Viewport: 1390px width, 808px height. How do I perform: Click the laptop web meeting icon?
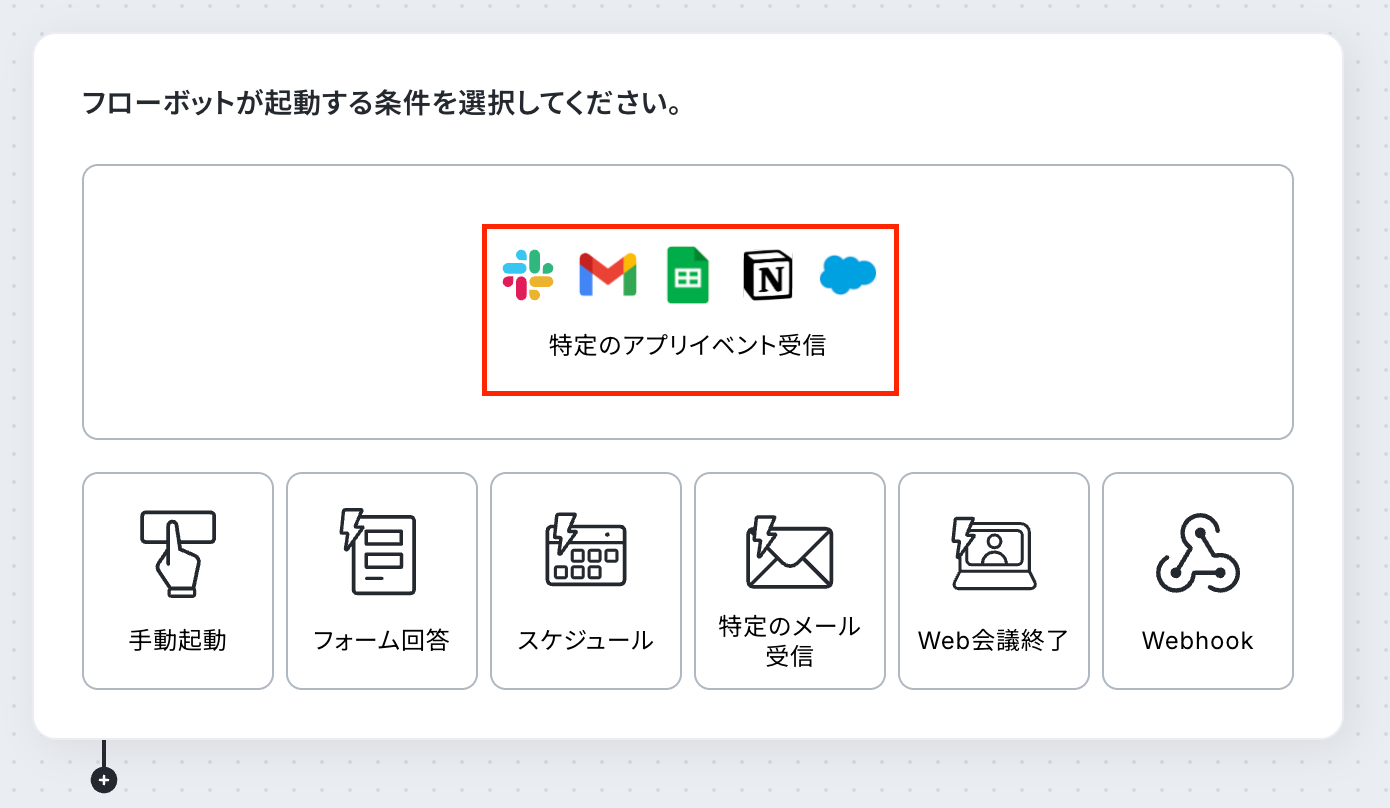[993, 553]
